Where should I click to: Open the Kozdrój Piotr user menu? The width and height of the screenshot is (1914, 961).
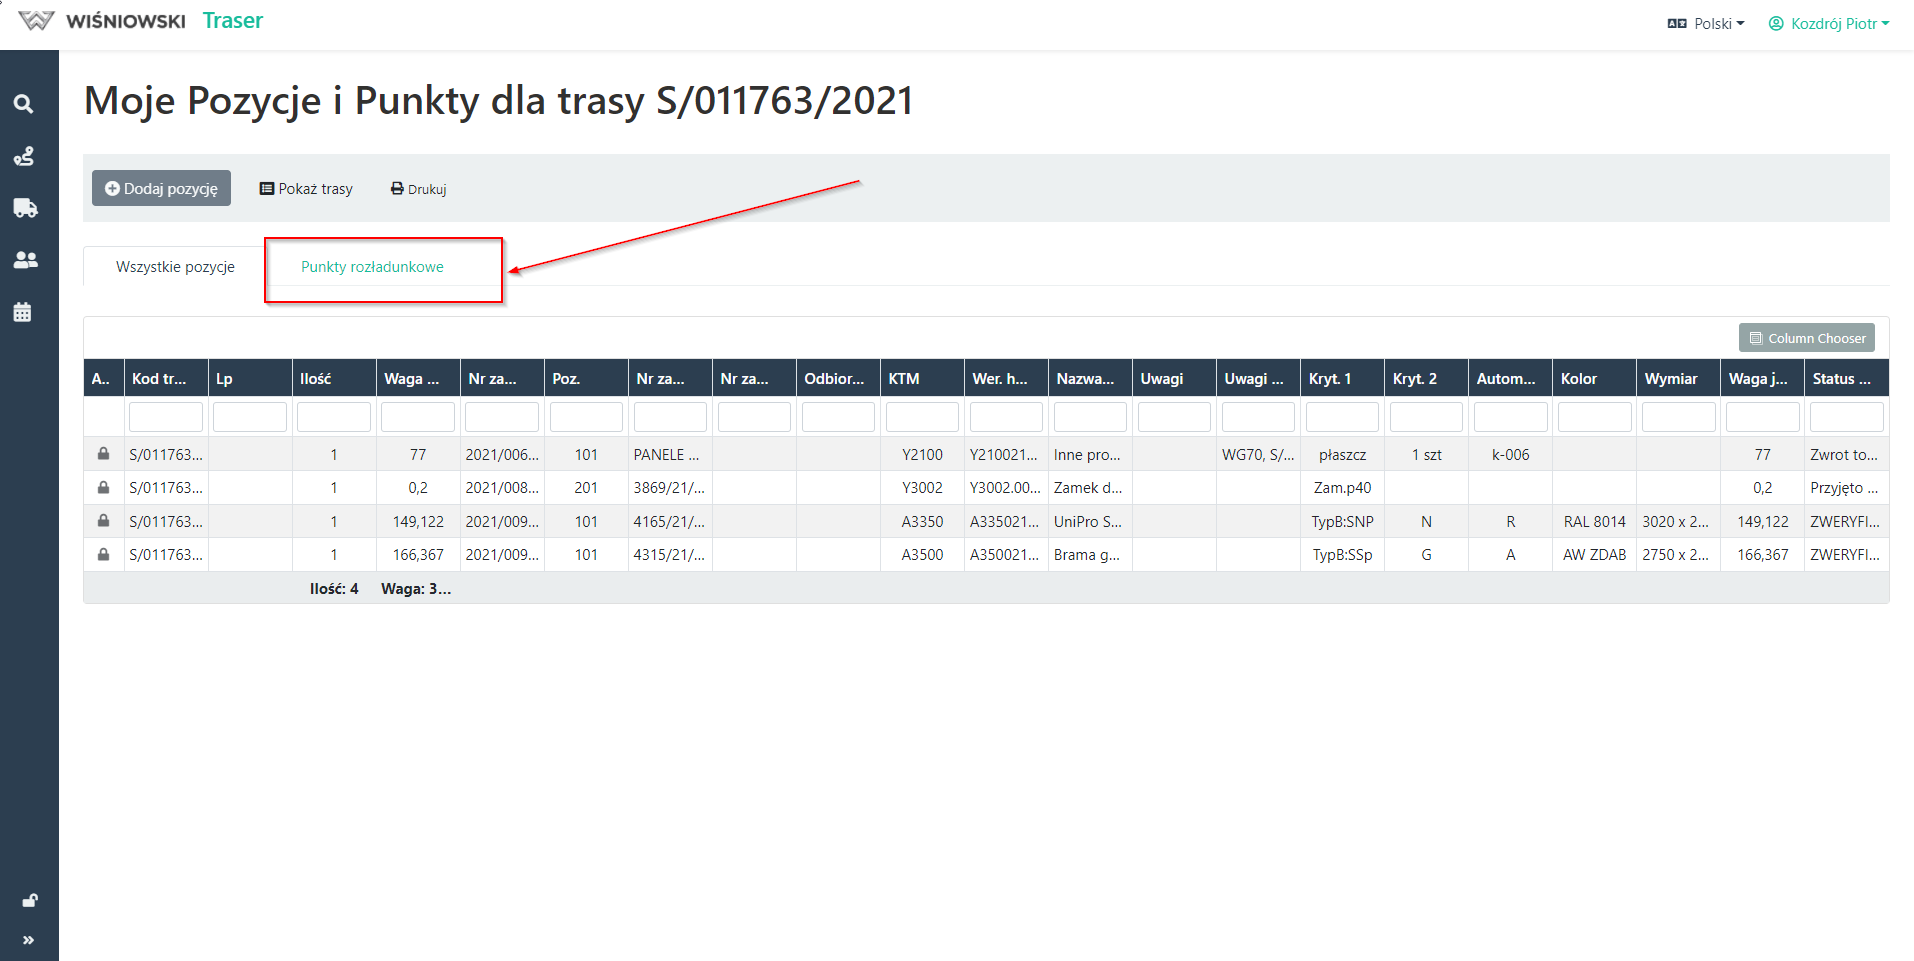1829,24
